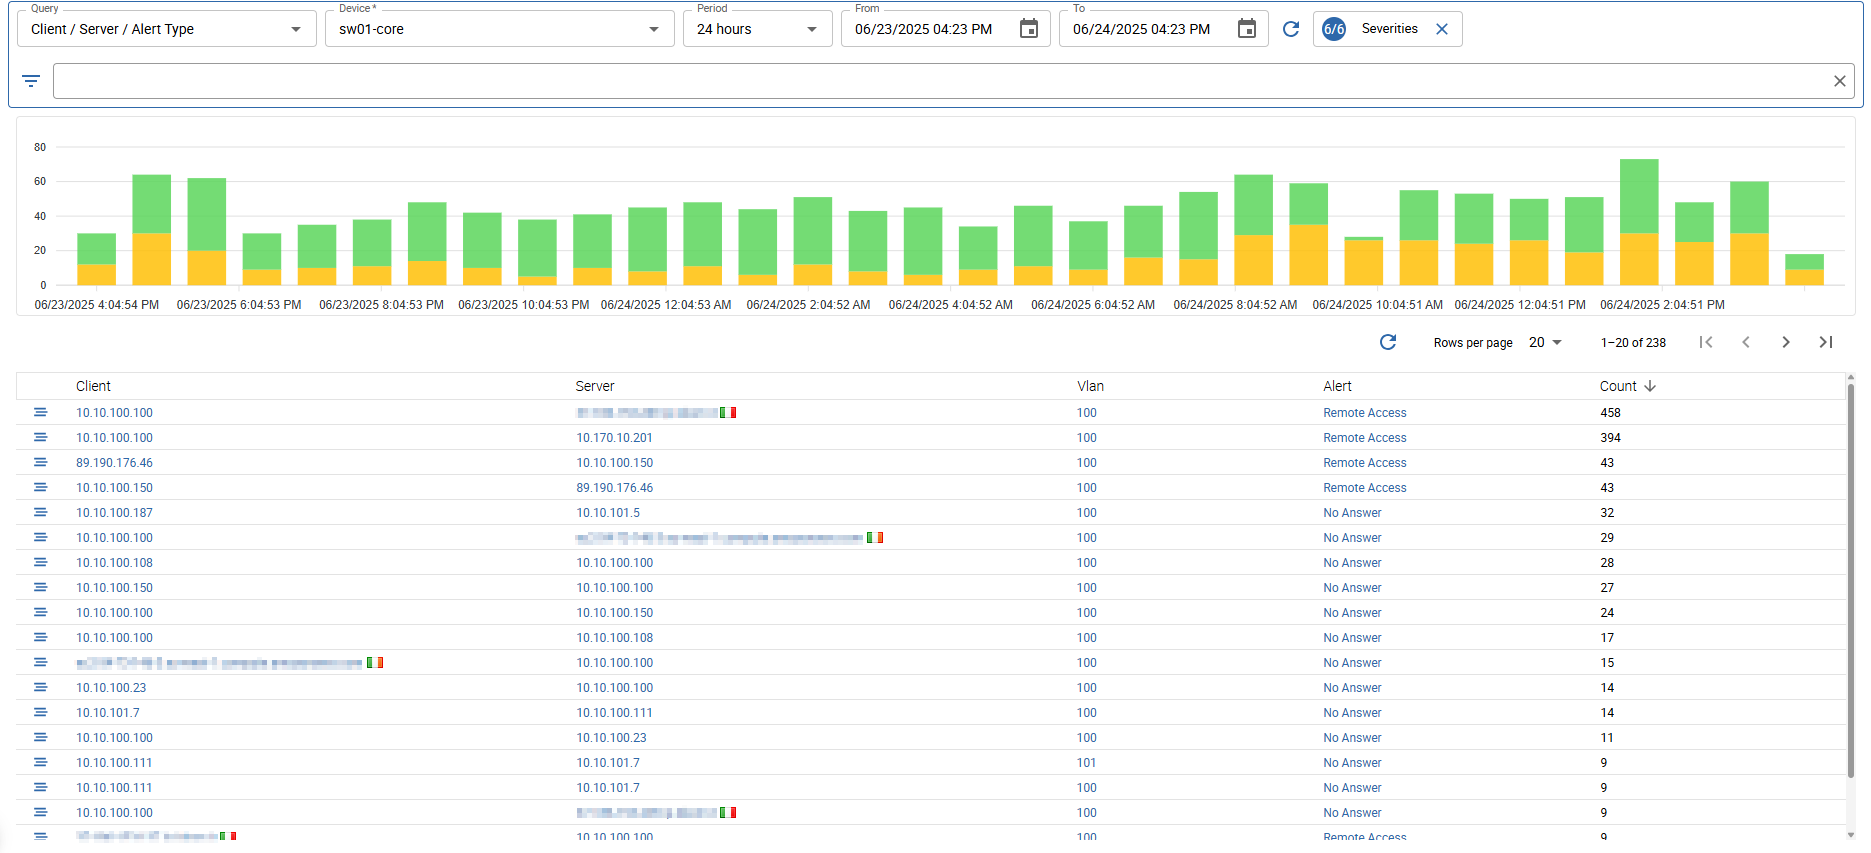Image resolution: width=1871 pixels, height=853 pixels.
Task: Go to the first page of results
Action: coord(1706,342)
